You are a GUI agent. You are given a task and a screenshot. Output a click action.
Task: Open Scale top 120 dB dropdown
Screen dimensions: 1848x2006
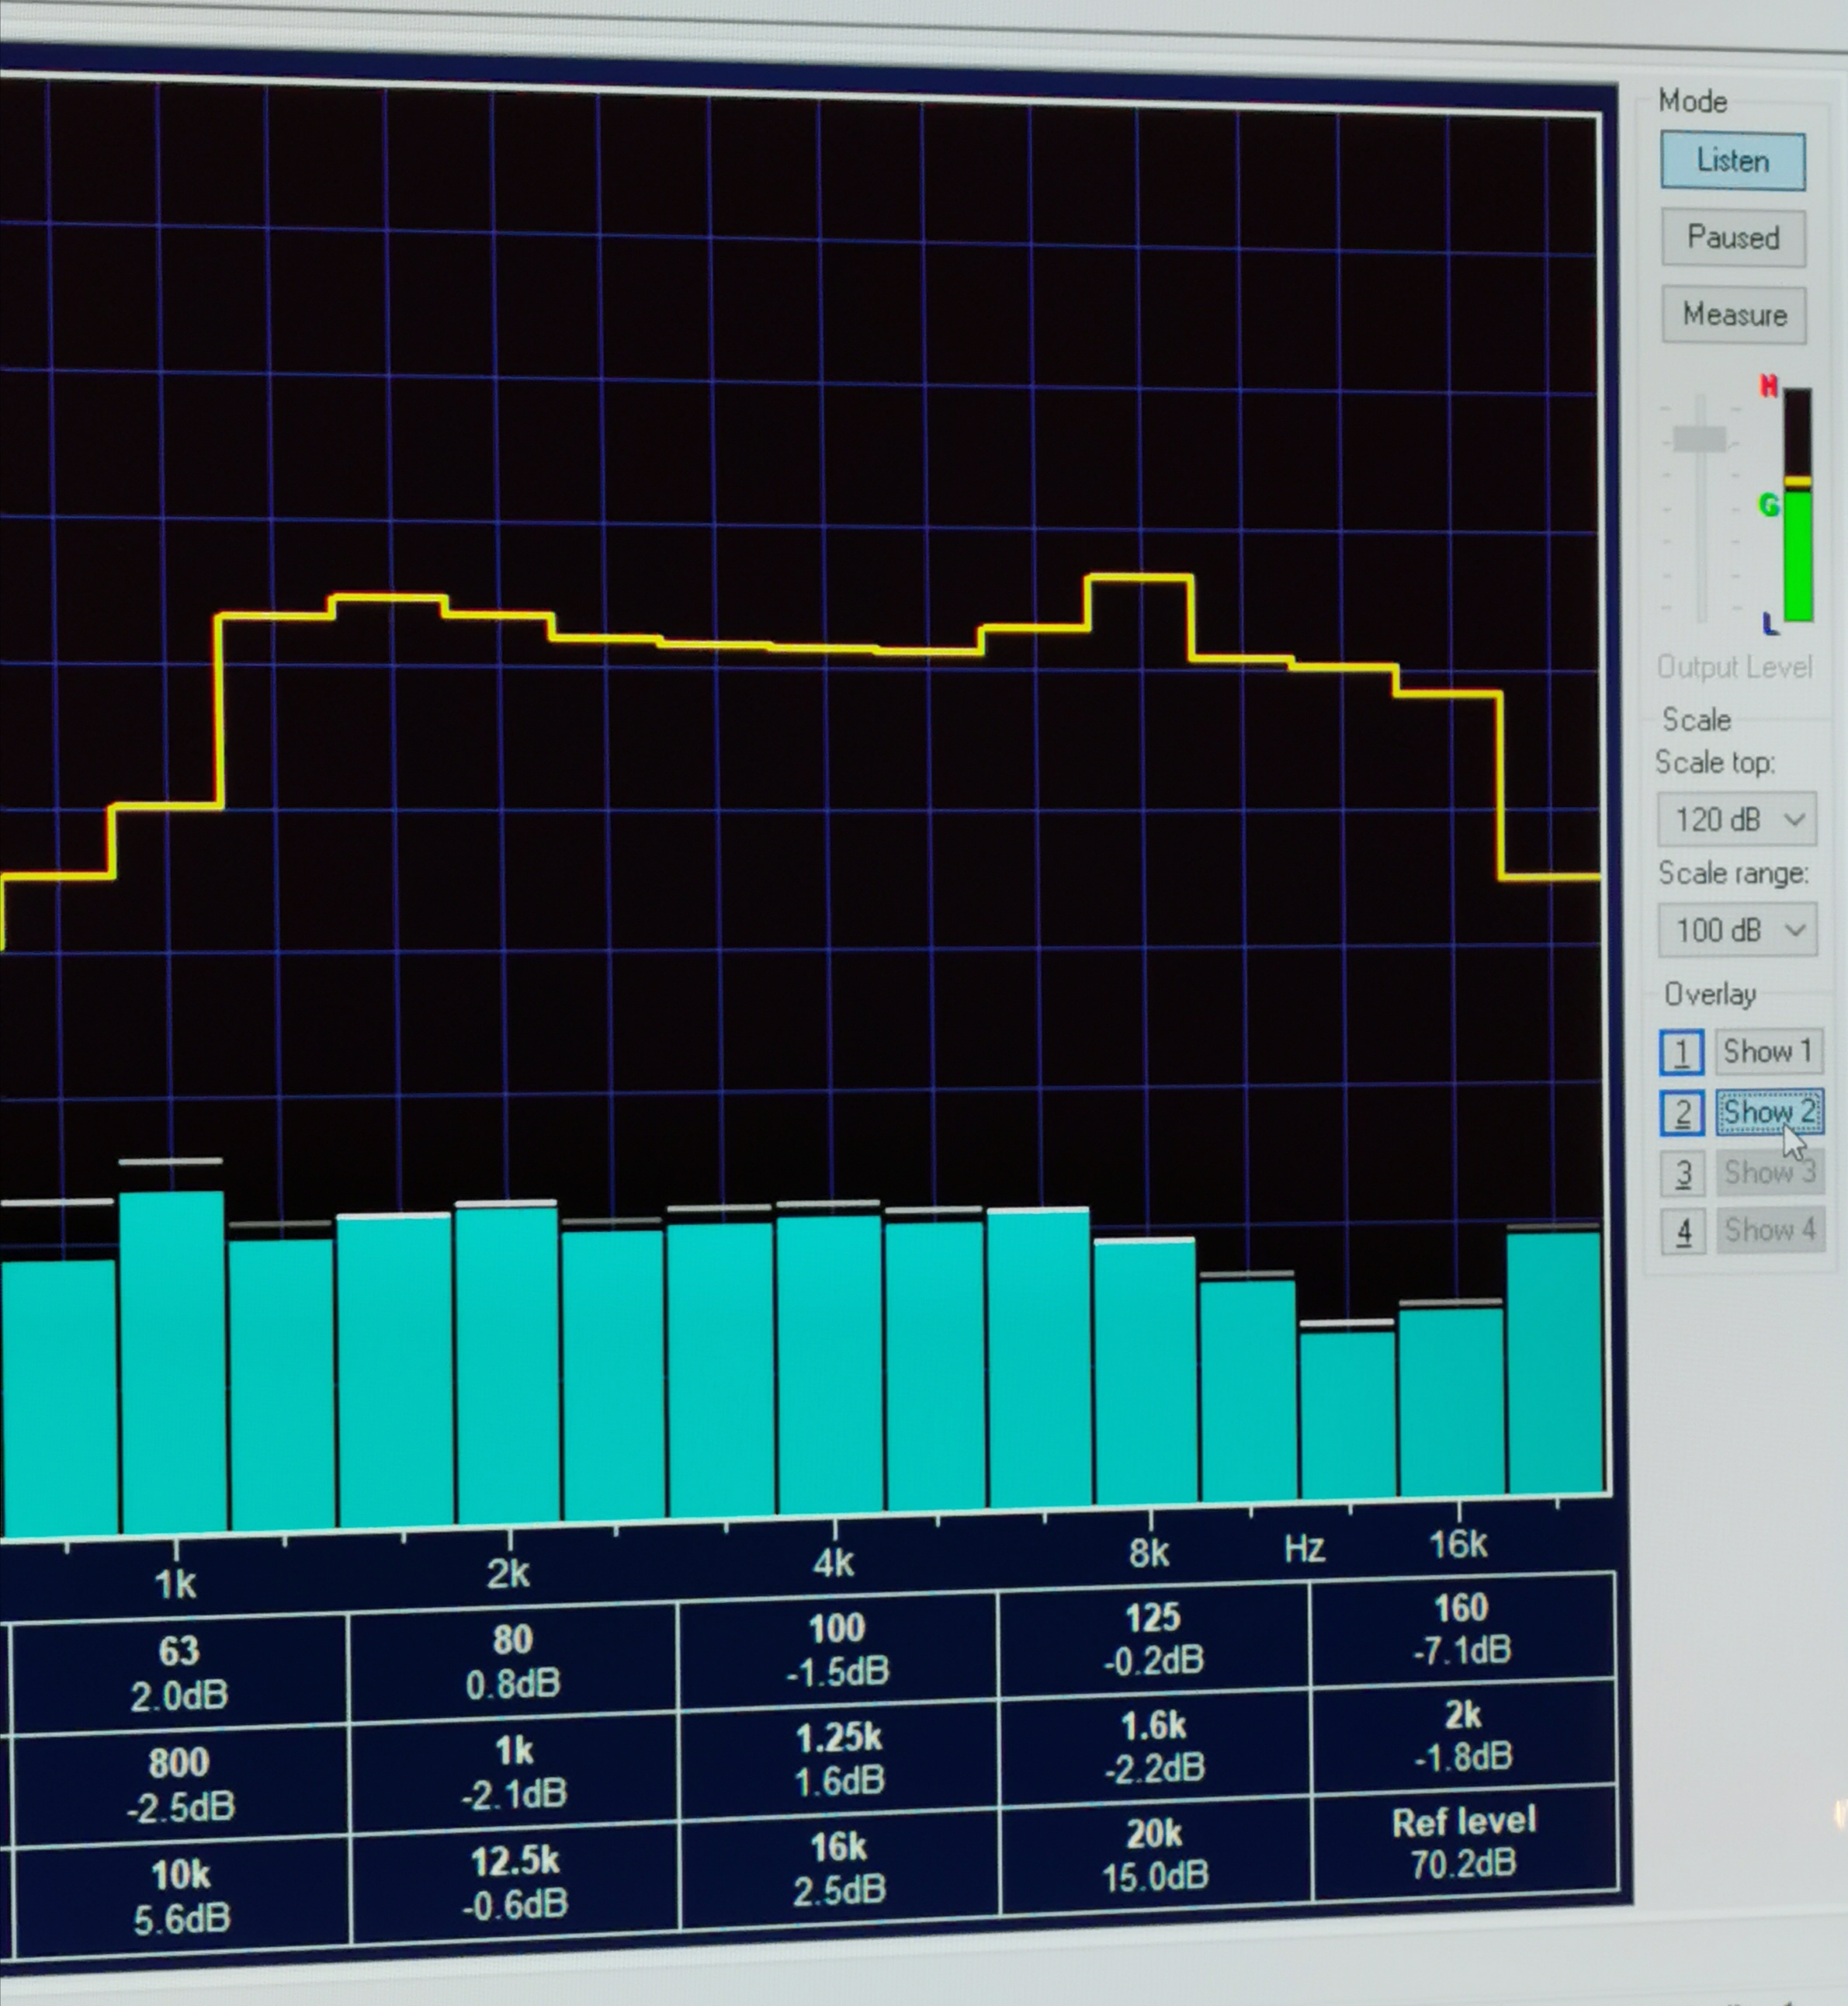tap(1736, 820)
